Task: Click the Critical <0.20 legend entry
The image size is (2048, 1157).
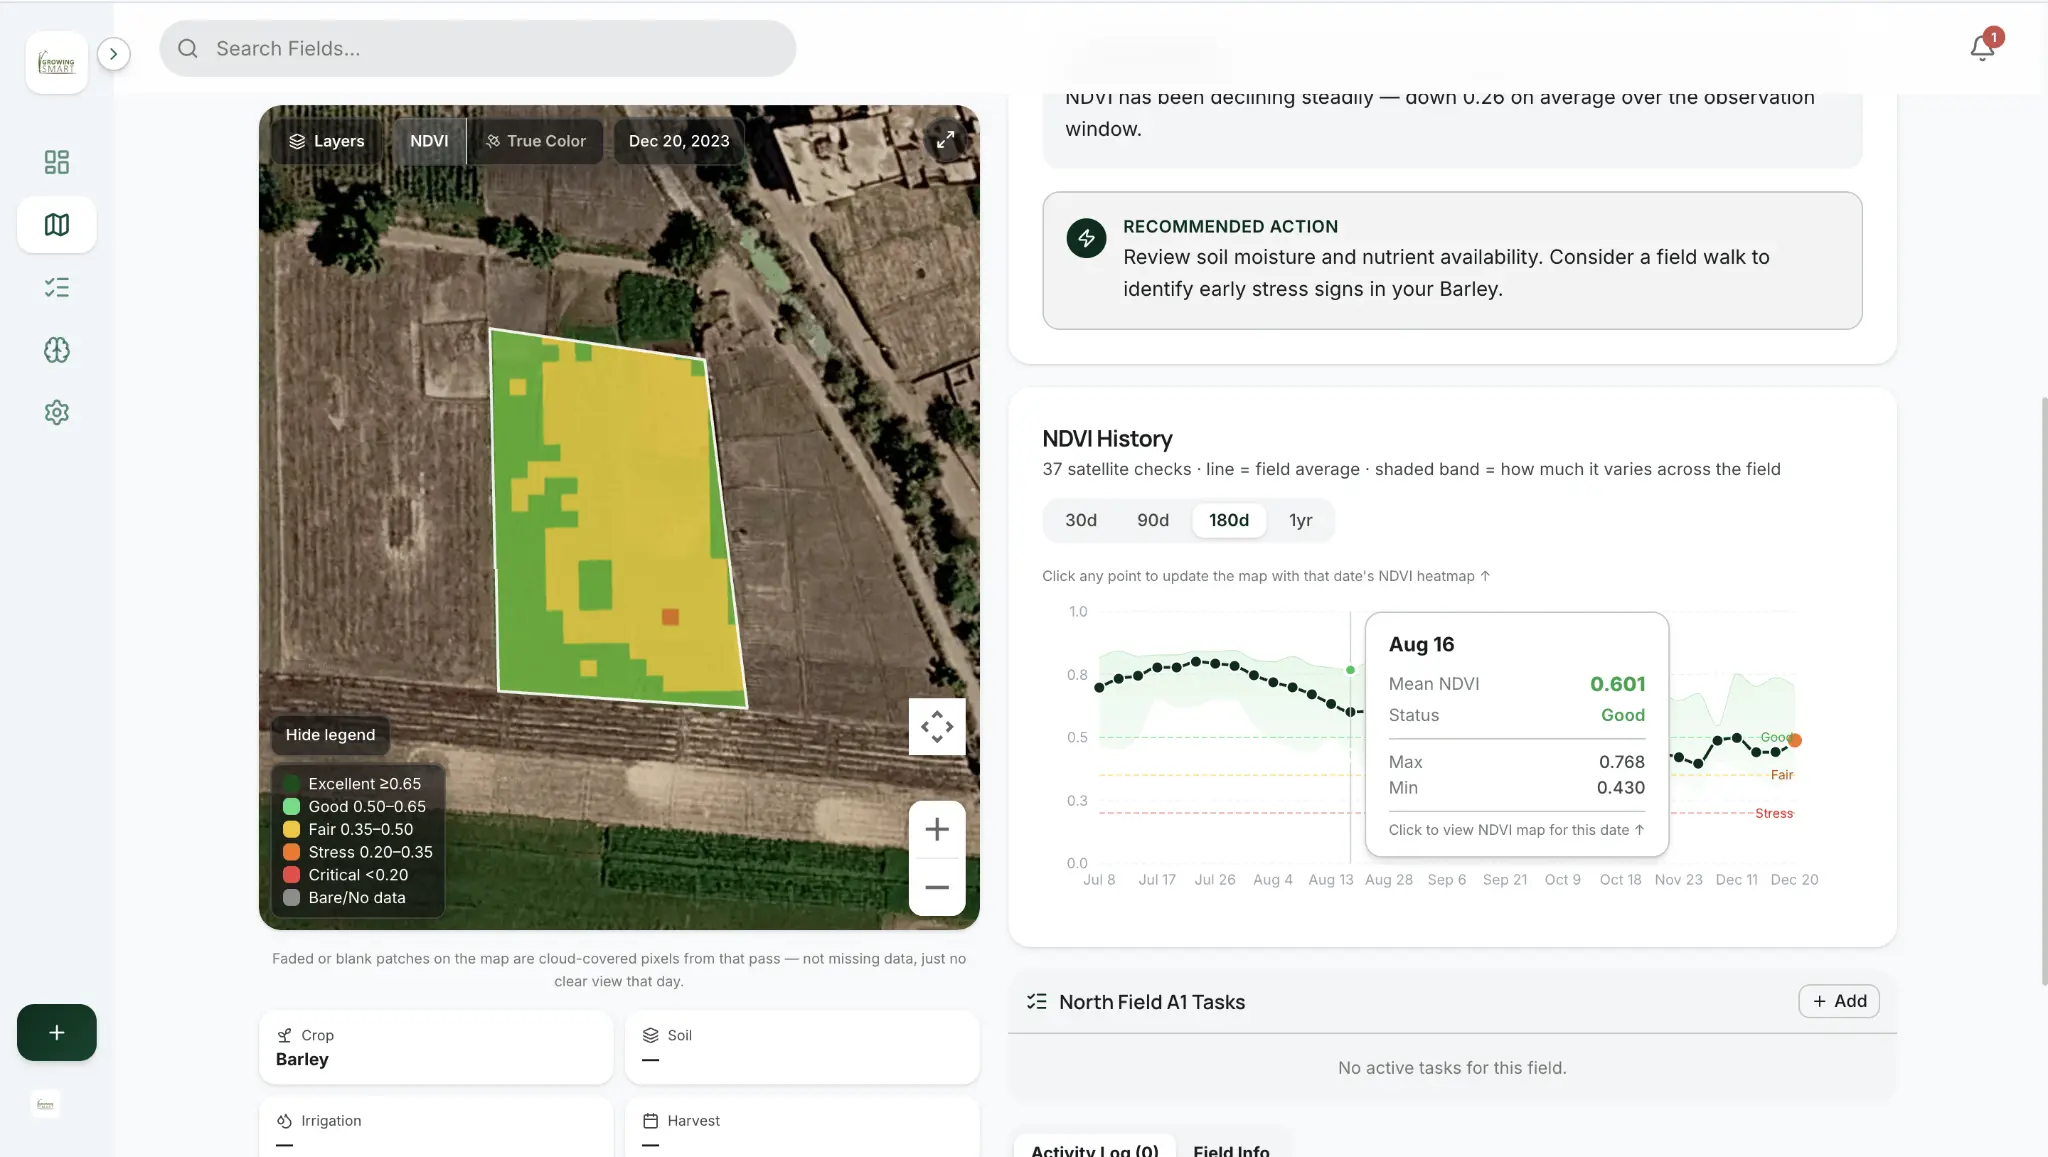Action: pyautogui.click(x=346, y=875)
